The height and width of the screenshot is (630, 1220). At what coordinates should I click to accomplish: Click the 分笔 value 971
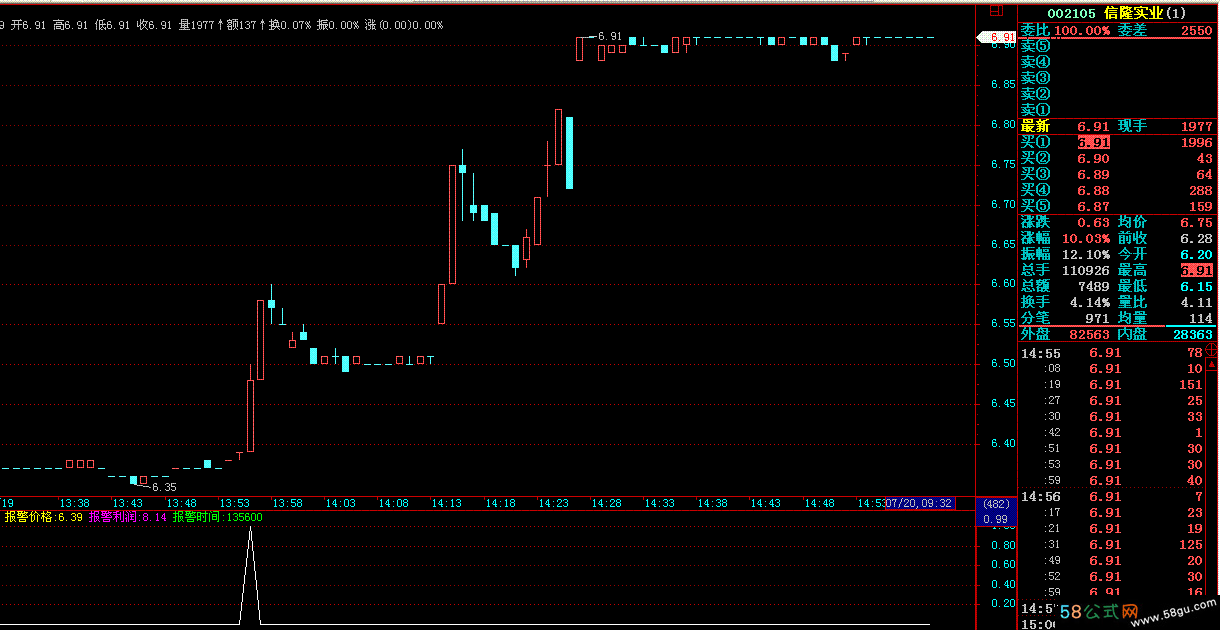(x=1097, y=318)
